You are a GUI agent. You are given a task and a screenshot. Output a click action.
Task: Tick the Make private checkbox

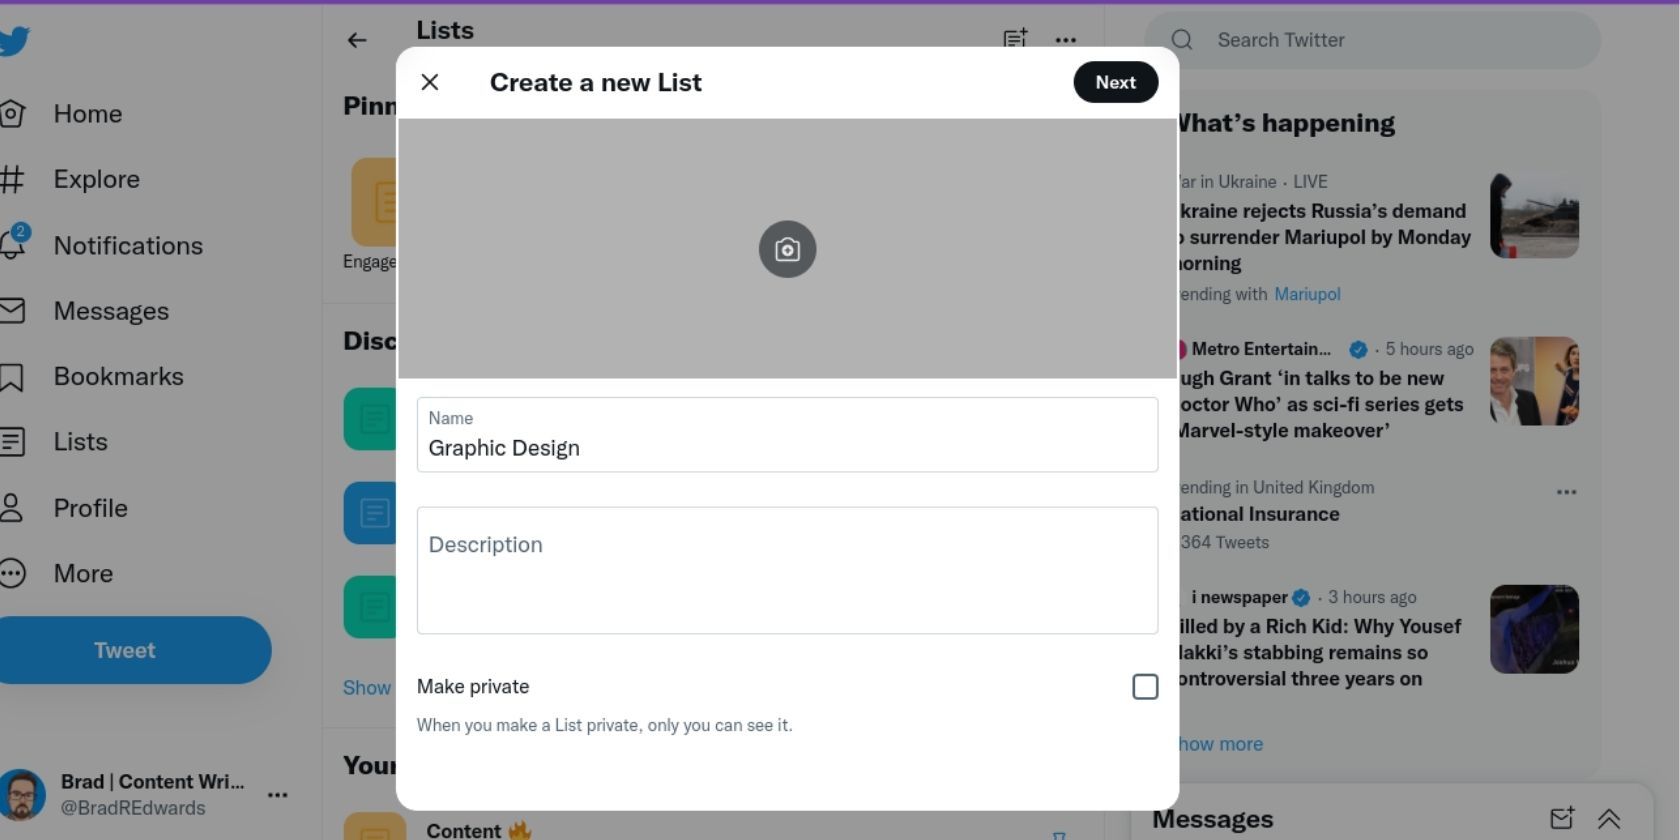(1145, 687)
